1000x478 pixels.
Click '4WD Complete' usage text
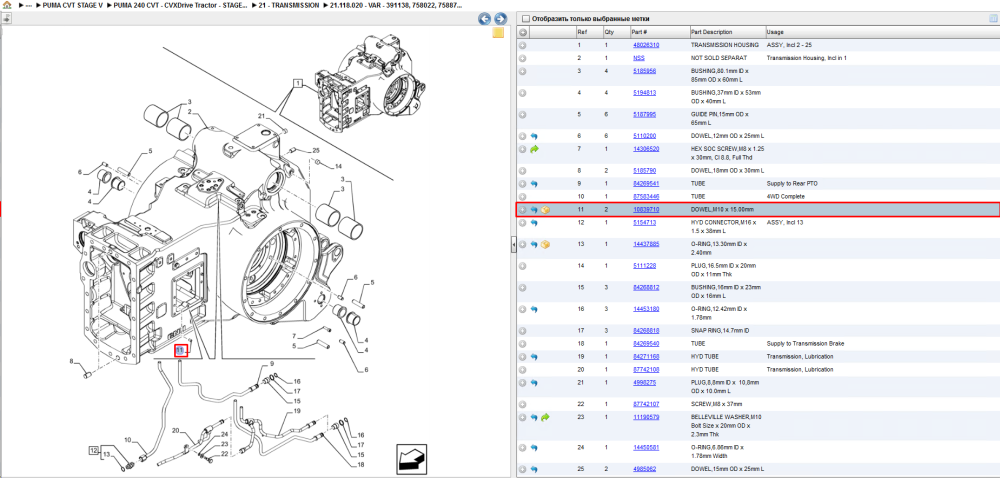[x=786, y=196]
